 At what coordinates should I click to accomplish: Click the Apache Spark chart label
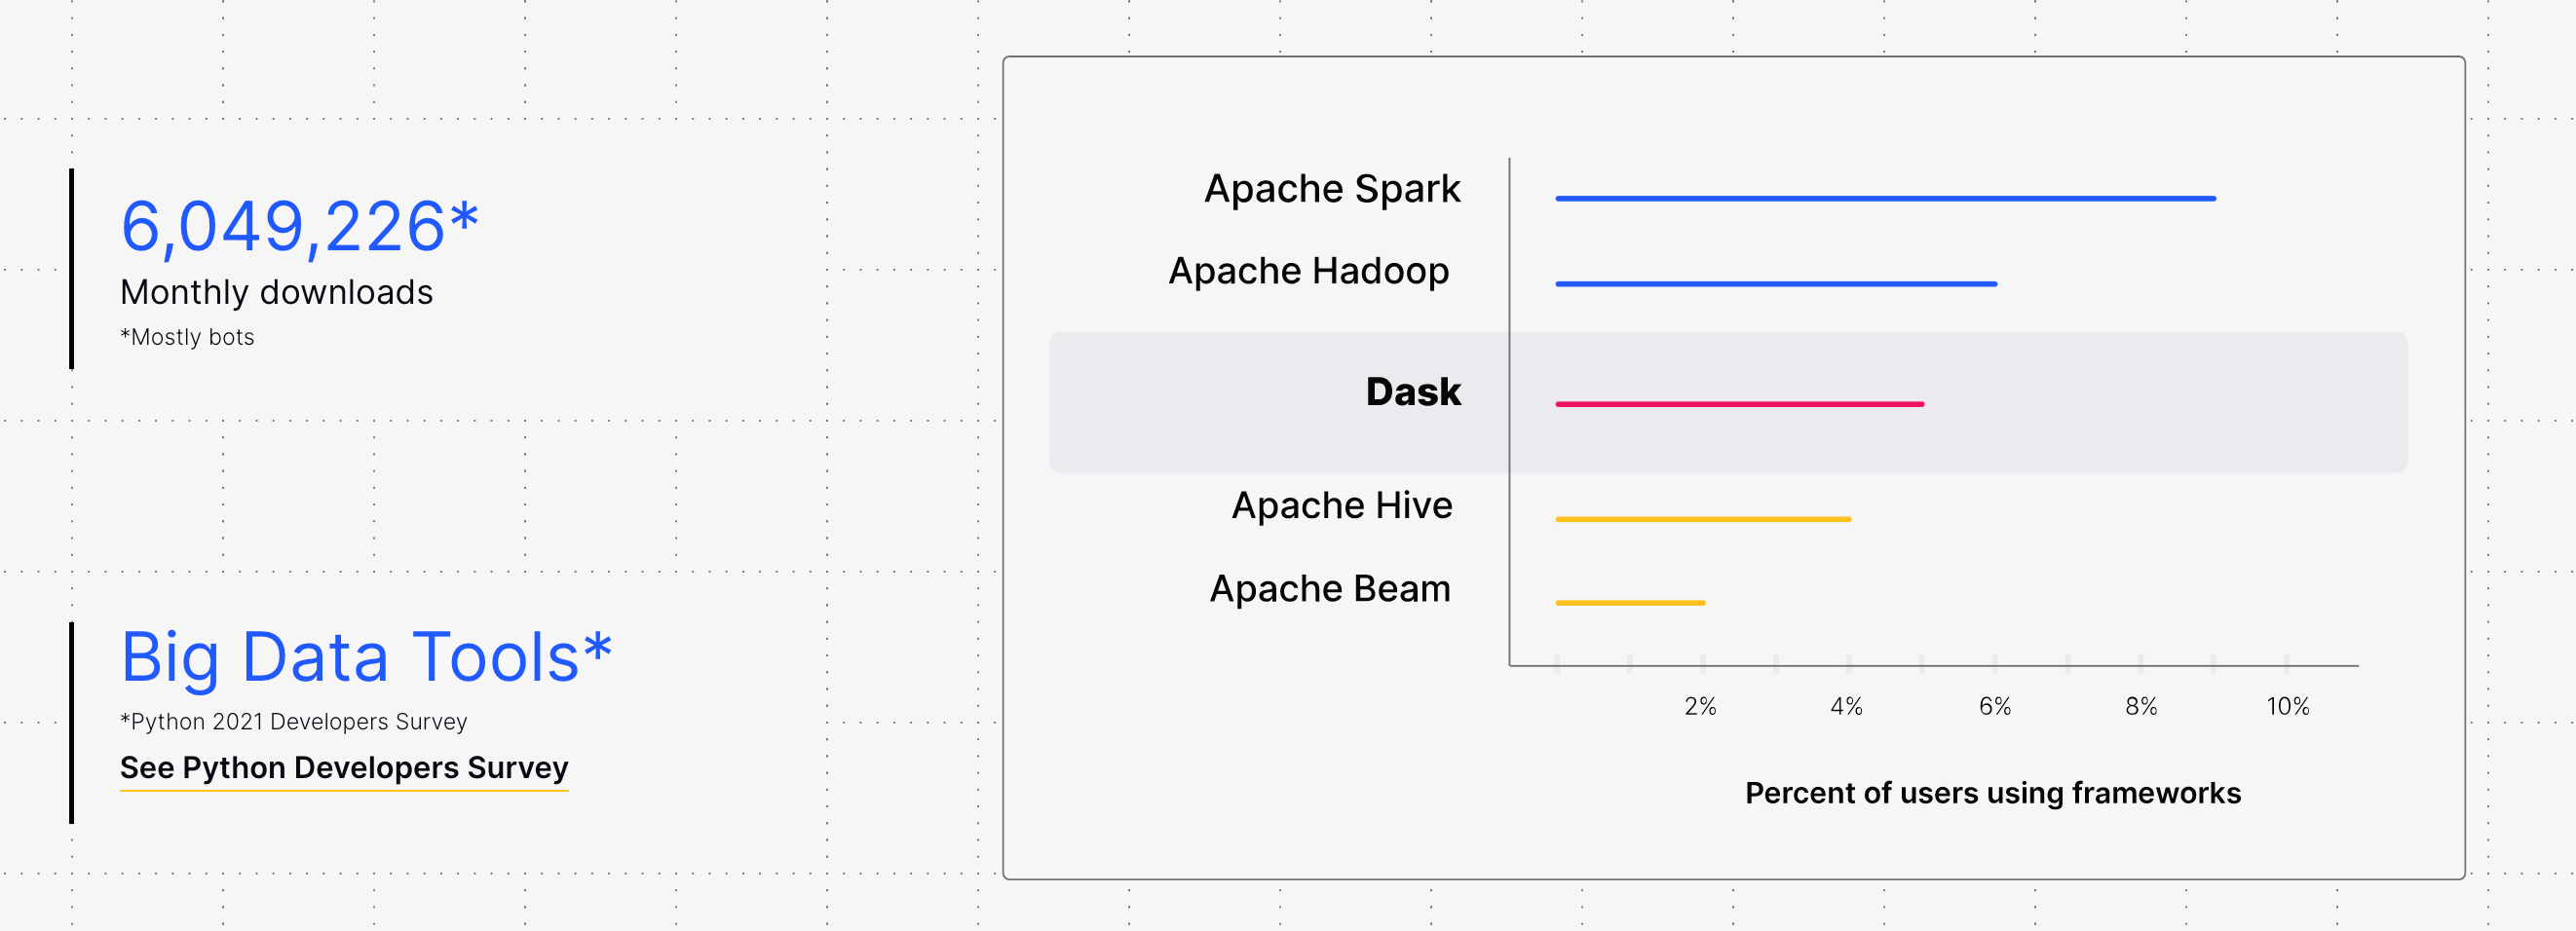pyautogui.click(x=1331, y=189)
